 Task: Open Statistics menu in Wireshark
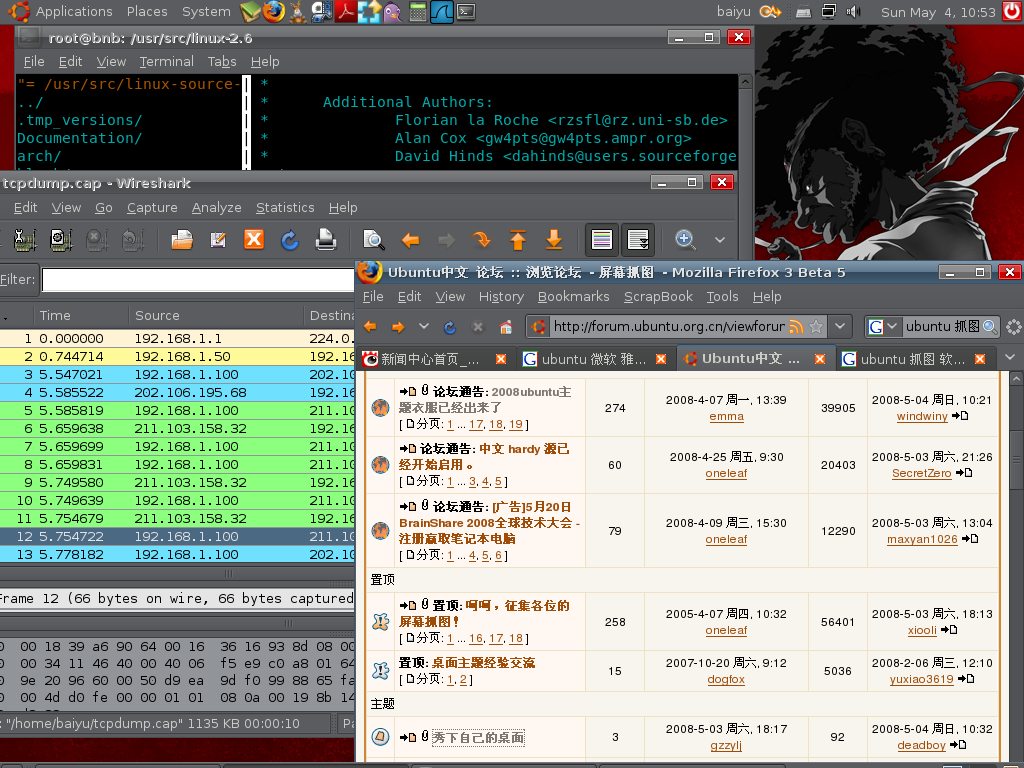pos(285,208)
